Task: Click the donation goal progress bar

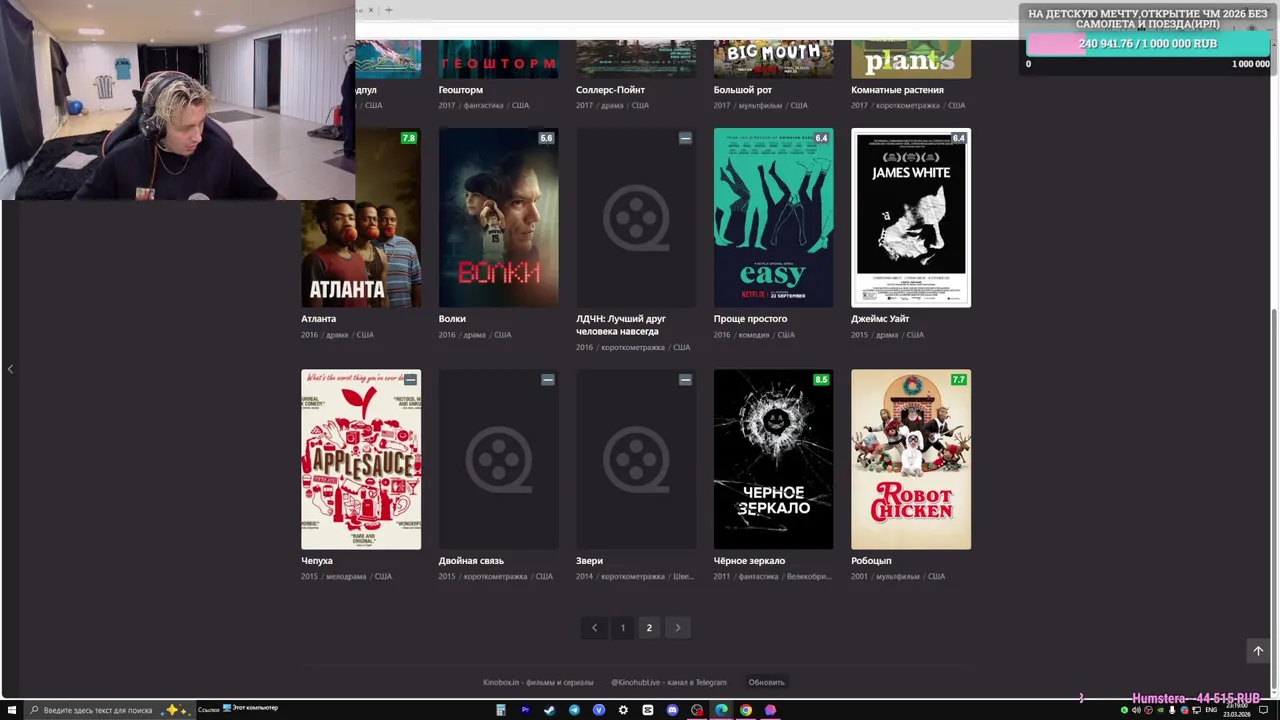Action: 1148,44
